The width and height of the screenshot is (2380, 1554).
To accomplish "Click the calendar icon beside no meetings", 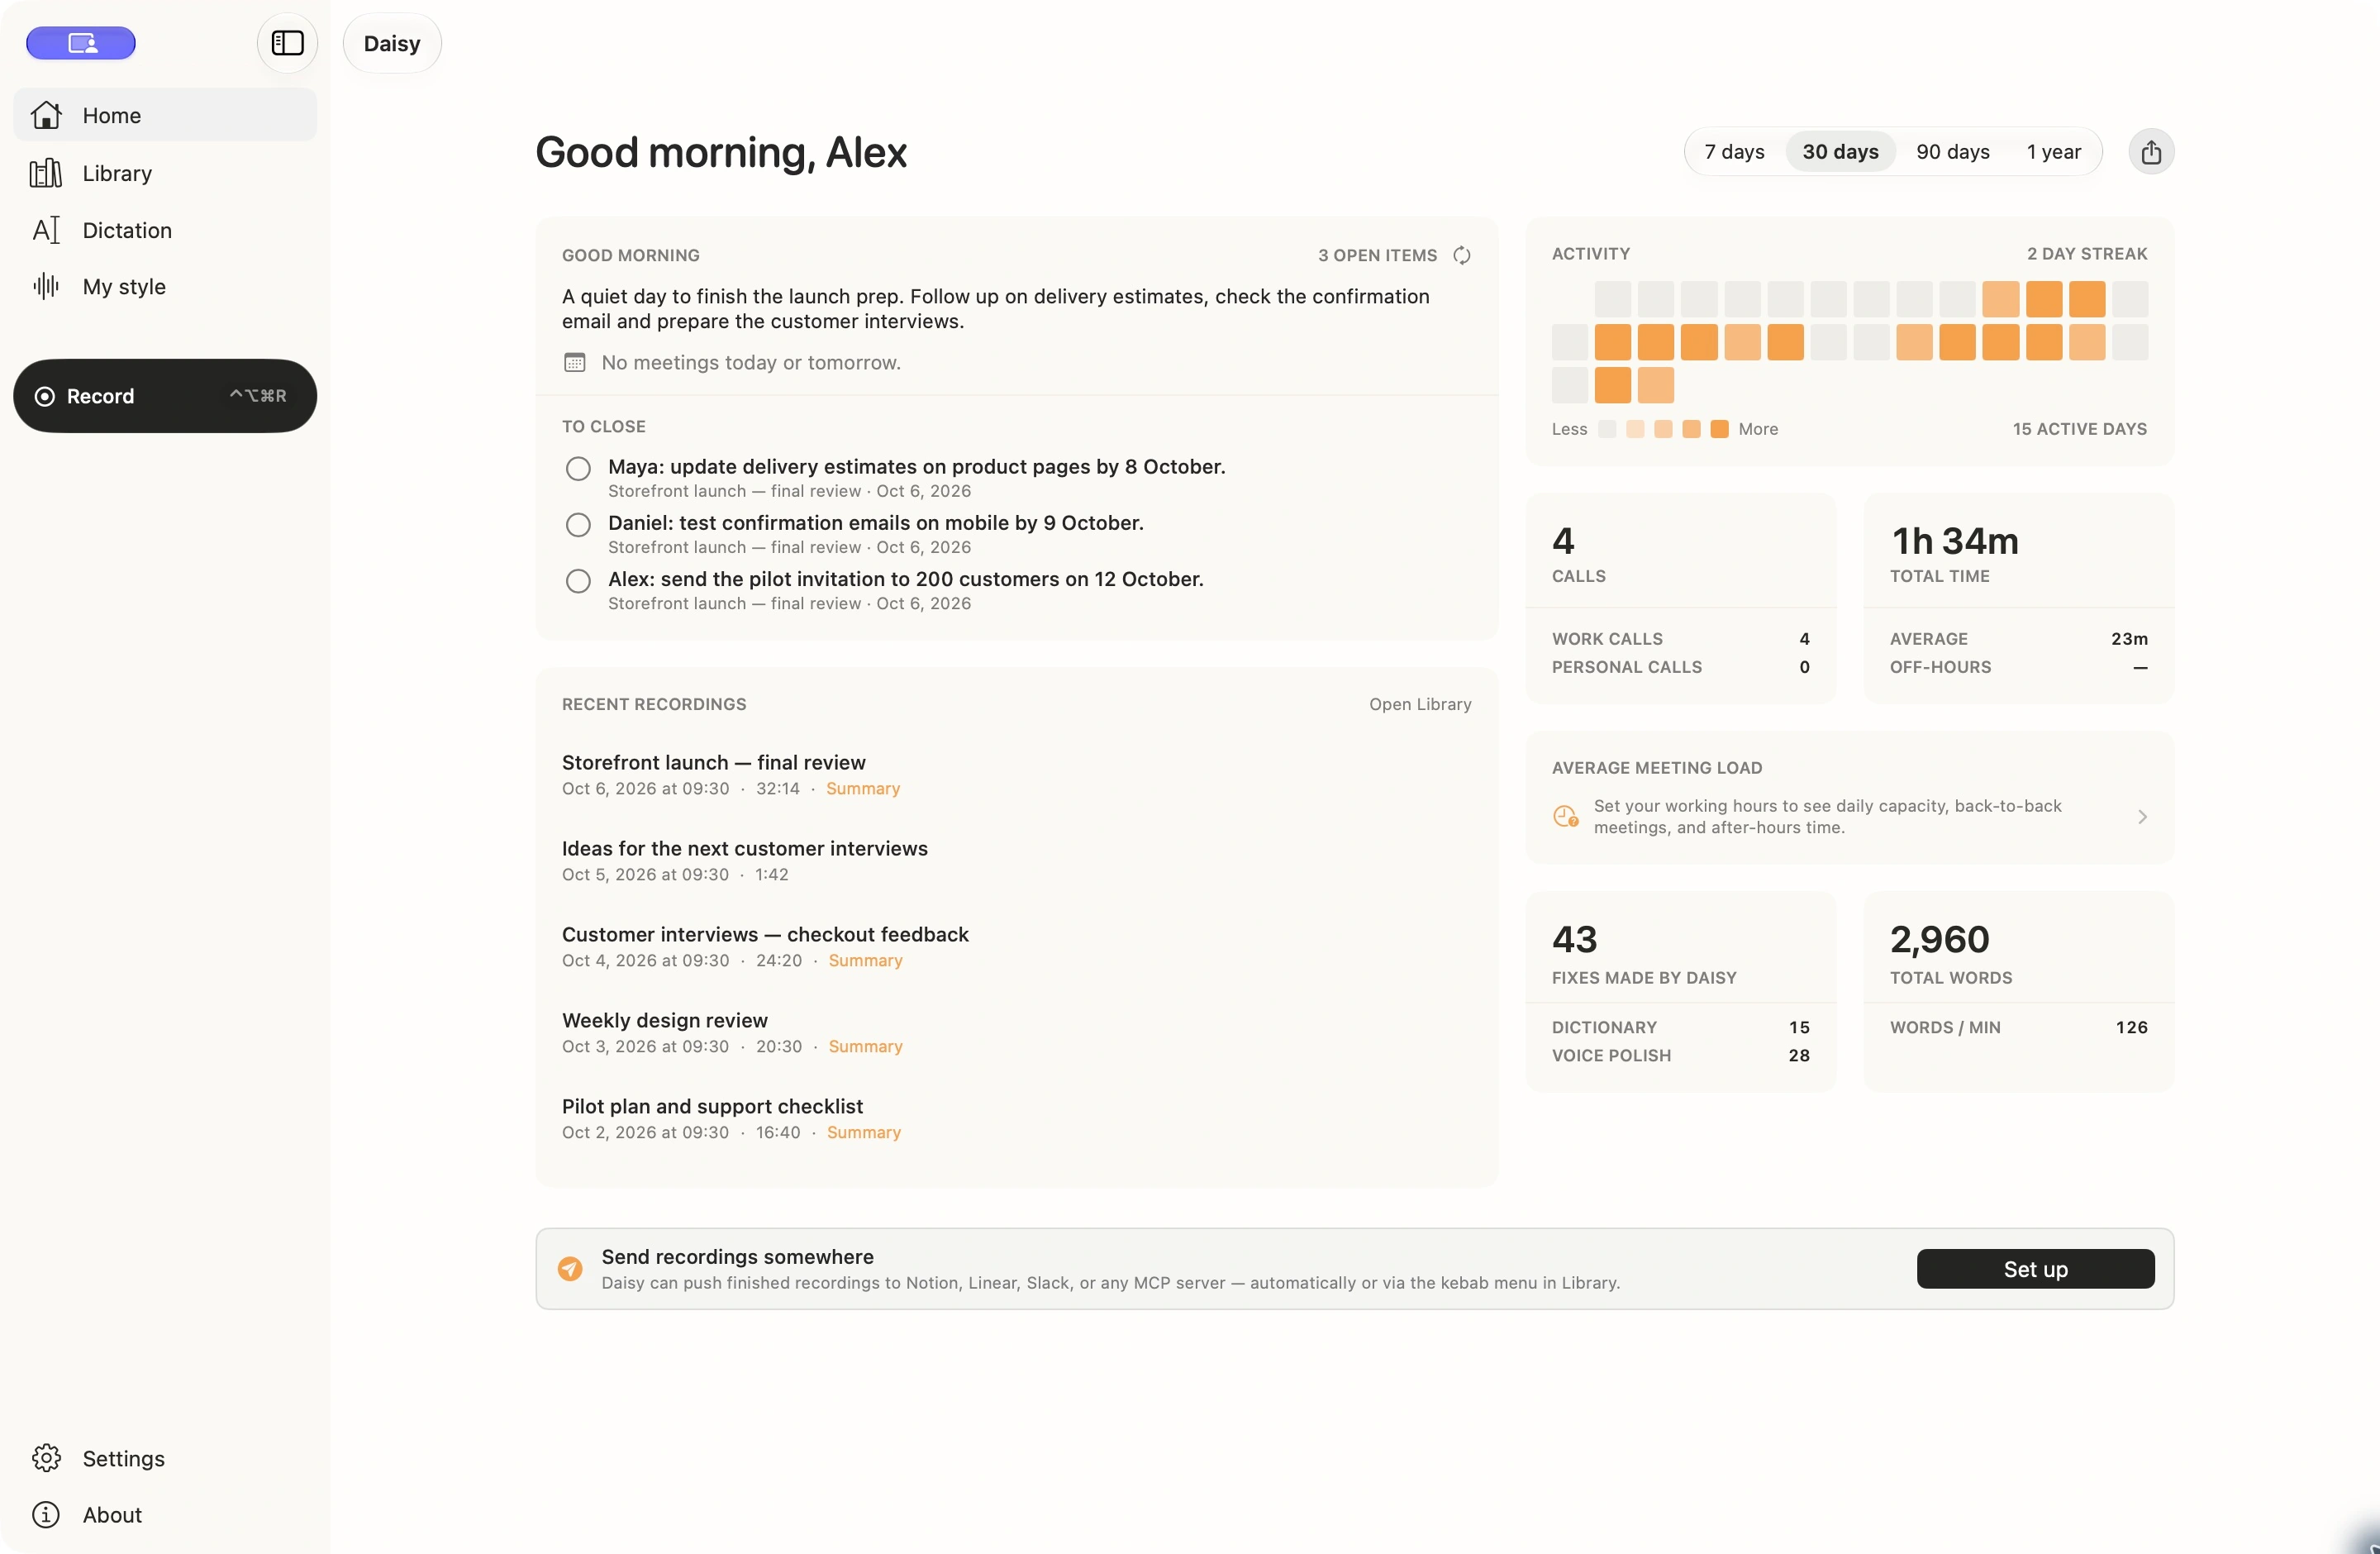I will 575,362.
